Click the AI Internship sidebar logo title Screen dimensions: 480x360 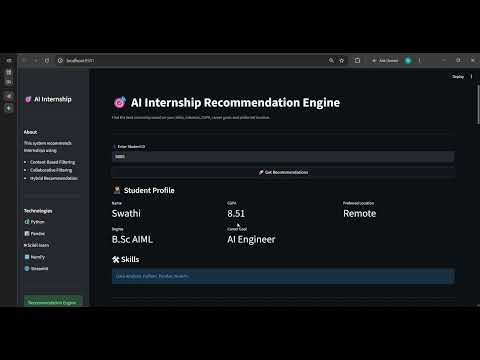tap(49, 99)
